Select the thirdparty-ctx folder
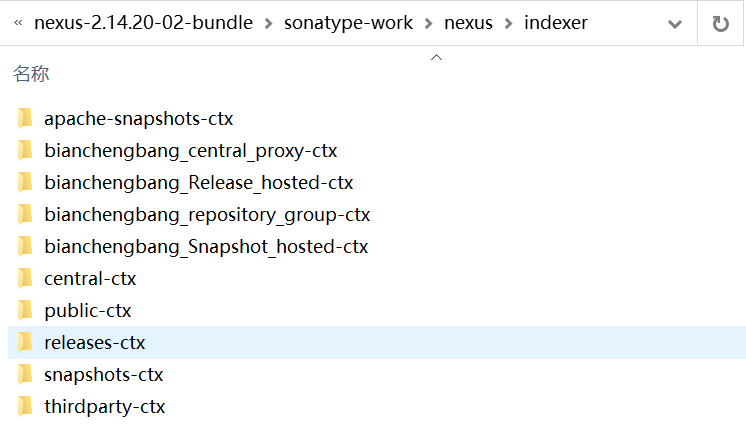Viewport: 746px width, 427px height. tap(105, 407)
